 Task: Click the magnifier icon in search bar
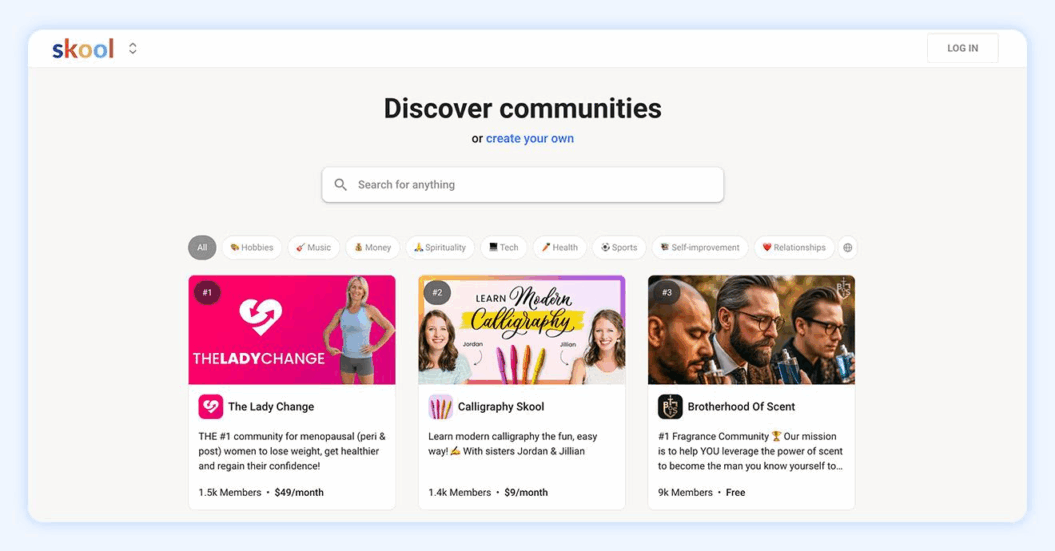point(340,184)
